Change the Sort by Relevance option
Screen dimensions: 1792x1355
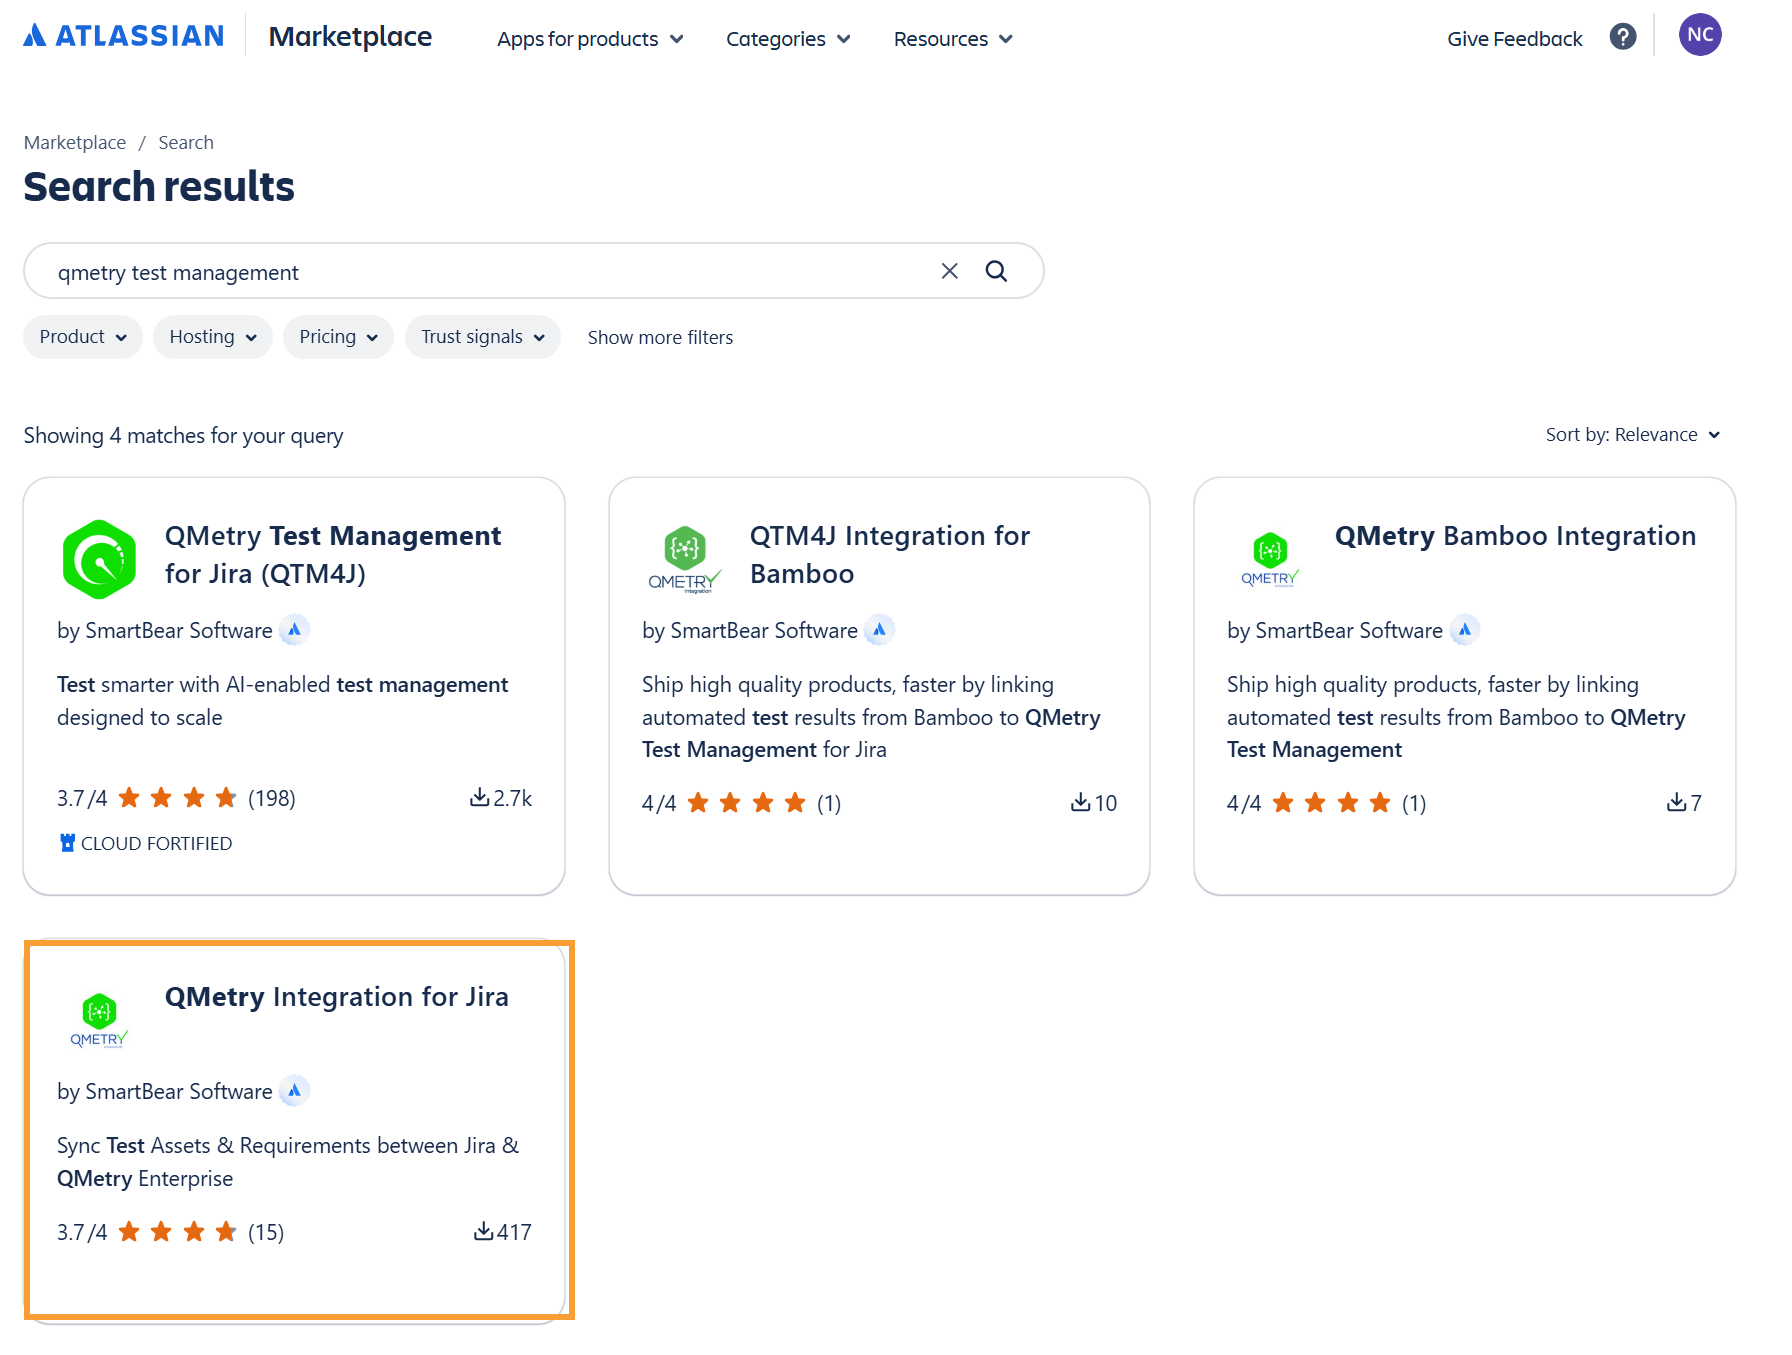(1633, 435)
